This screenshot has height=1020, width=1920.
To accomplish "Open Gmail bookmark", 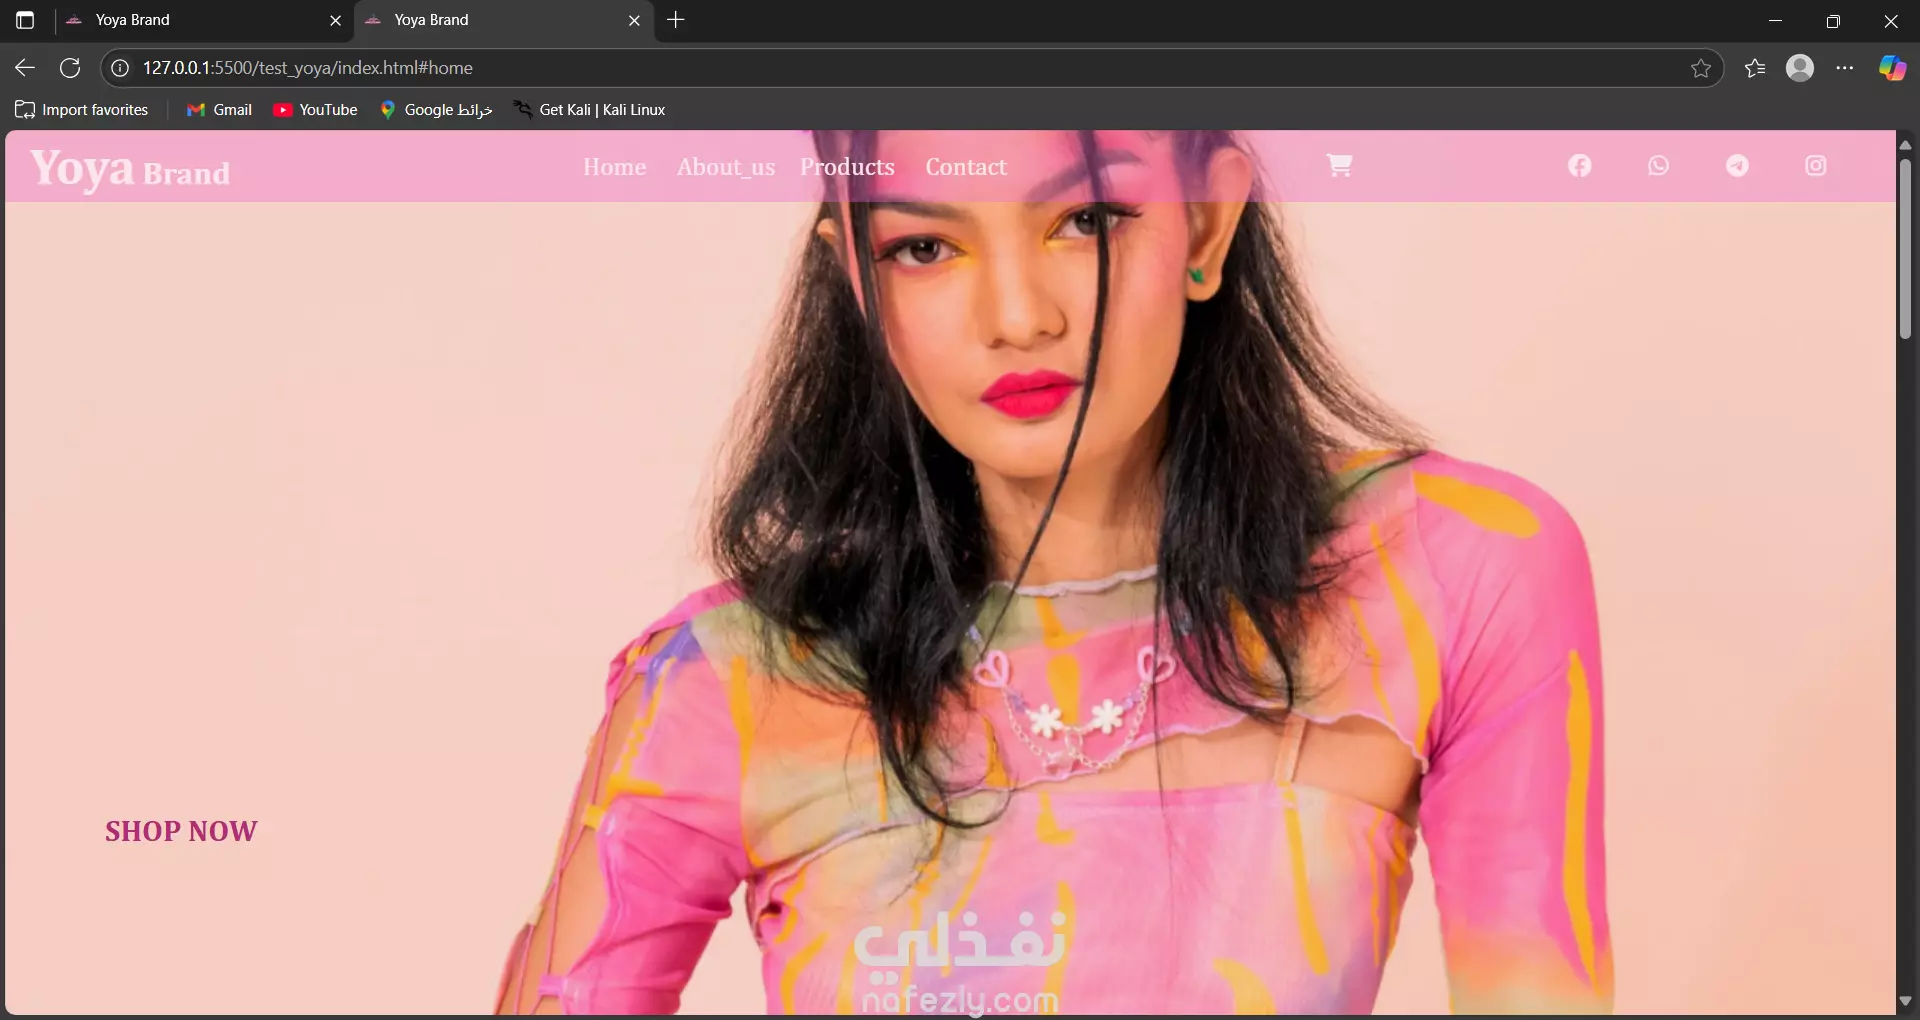I will point(219,110).
